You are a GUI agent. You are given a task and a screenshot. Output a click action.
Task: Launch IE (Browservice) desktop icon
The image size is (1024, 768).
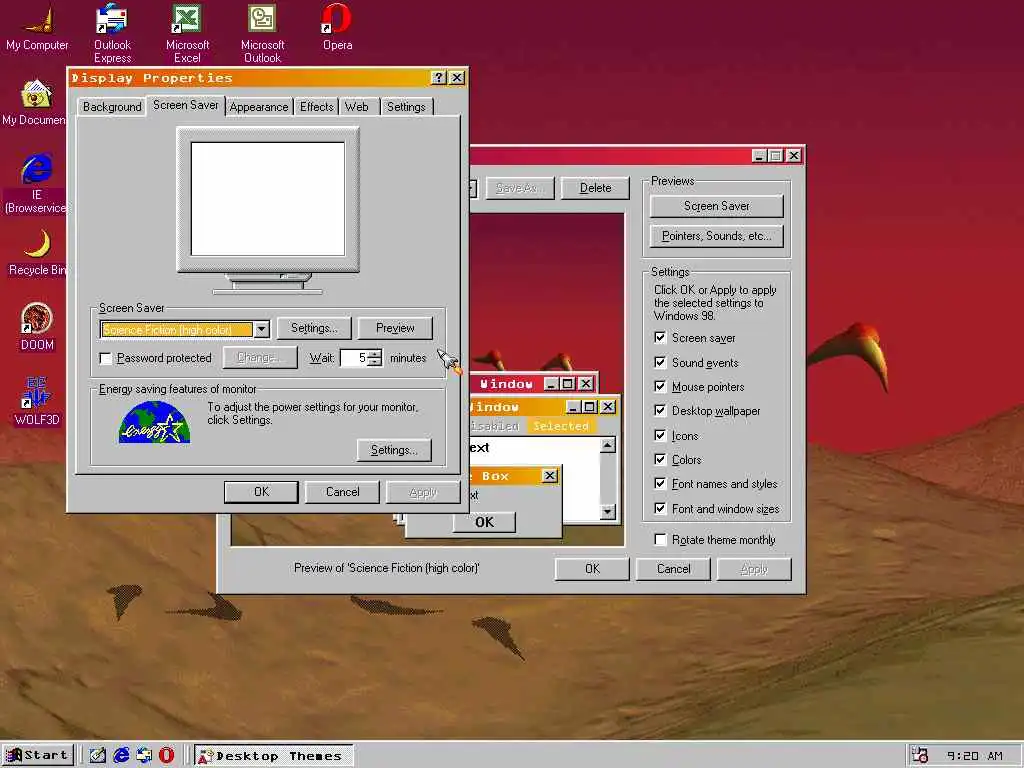click(36, 184)
